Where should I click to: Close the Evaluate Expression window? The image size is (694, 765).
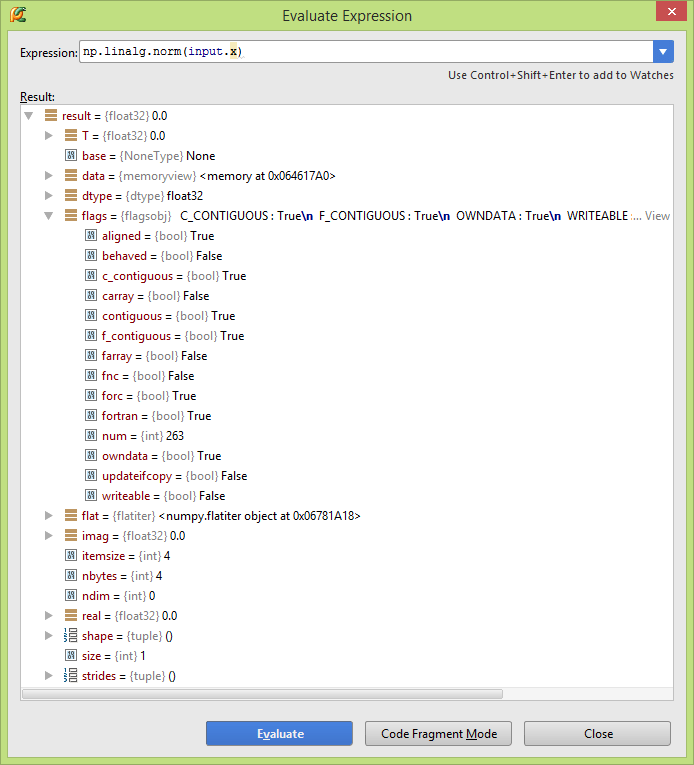click(x=672, y=11)
